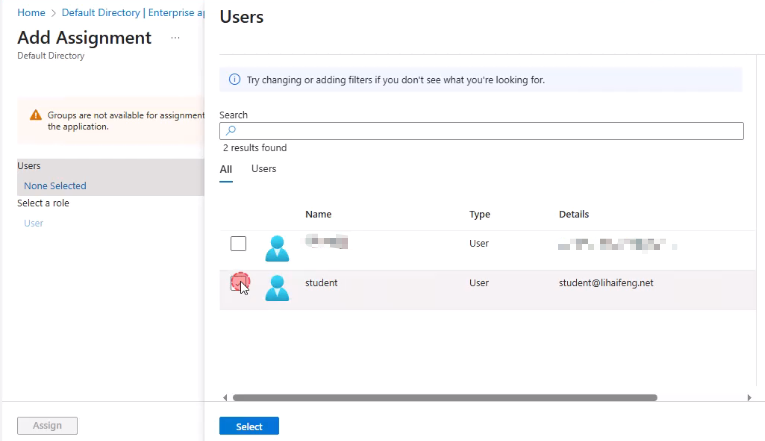The image size is (765, 441).
Task: Click the horizontal scrollbar thumb
Action: (445, 398)
